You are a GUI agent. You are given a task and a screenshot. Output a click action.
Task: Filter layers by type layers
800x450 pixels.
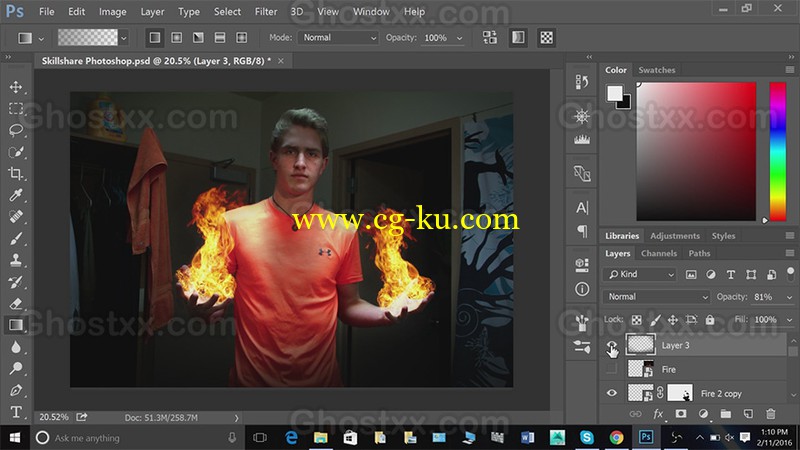731,274
